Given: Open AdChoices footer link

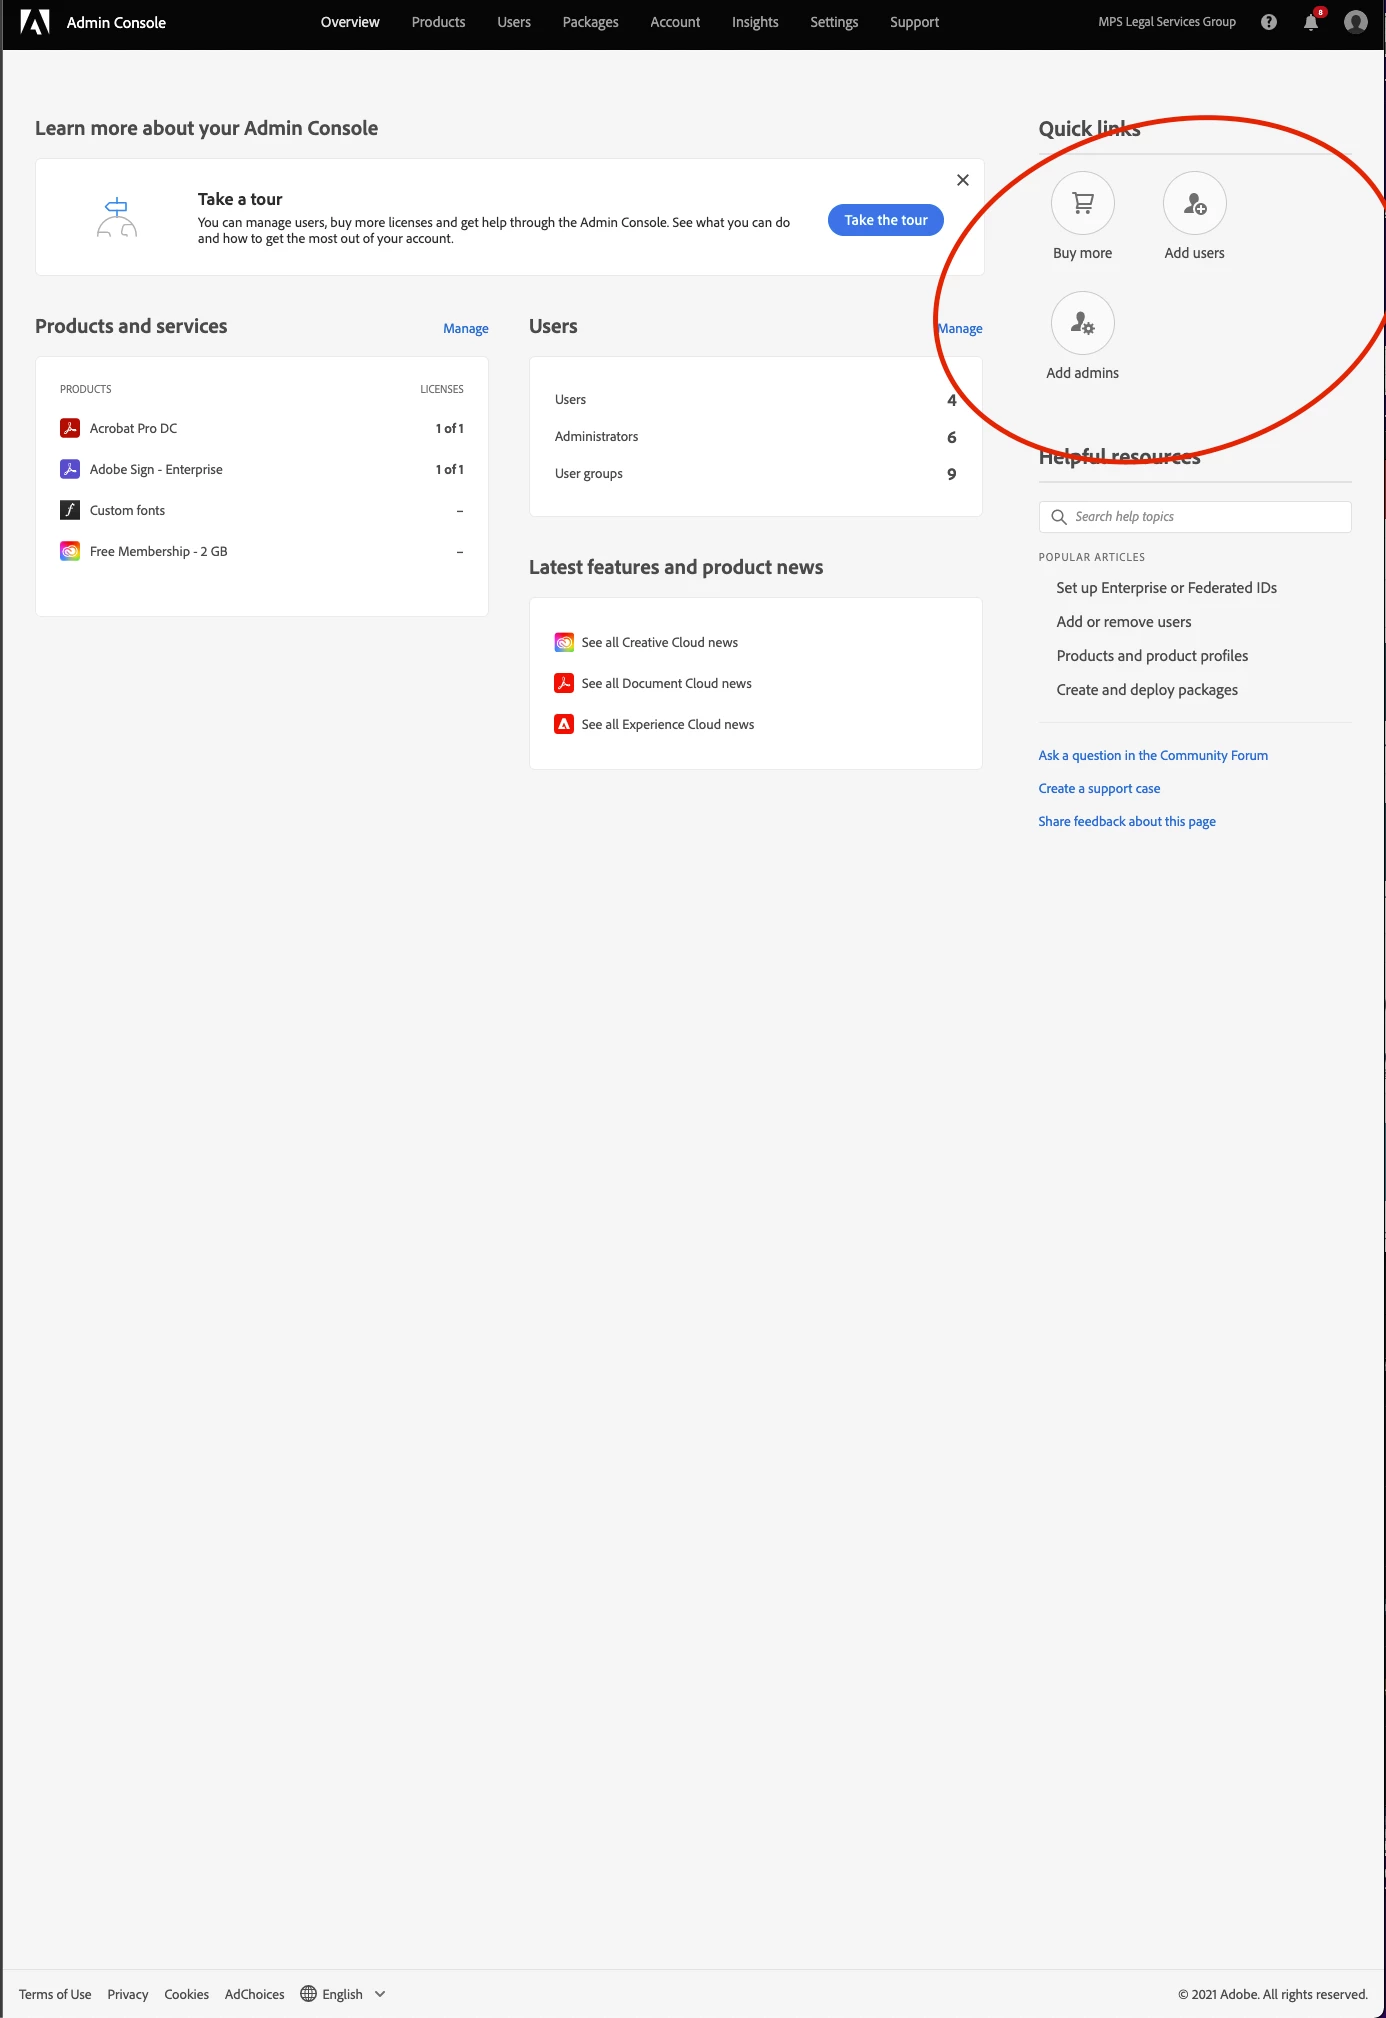Looking at the screenshot, I should [x=255, y=1994].
